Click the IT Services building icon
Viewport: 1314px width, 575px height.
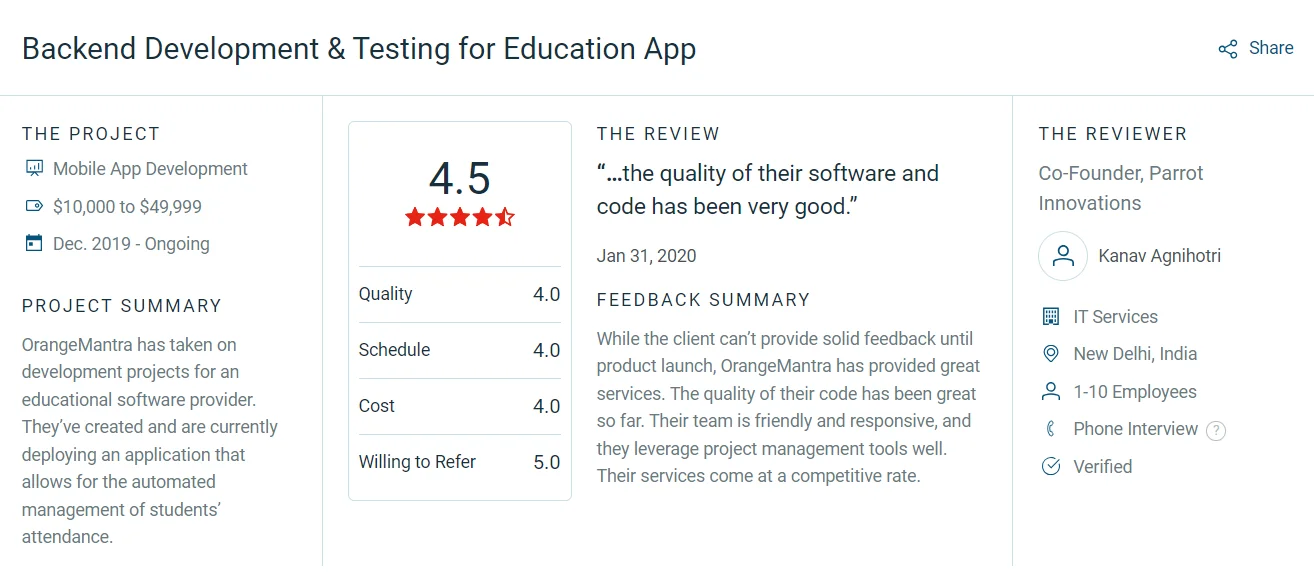coord(1050,317)
